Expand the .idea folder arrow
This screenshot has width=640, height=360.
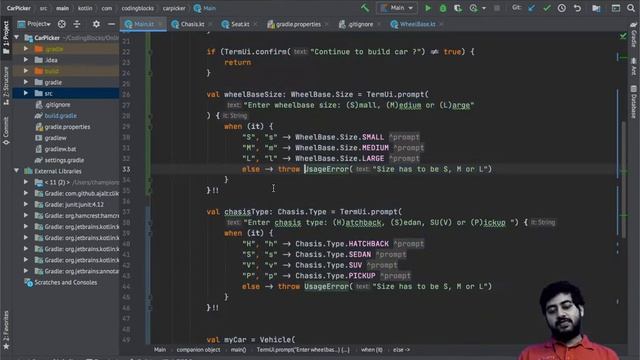[26, 60]
